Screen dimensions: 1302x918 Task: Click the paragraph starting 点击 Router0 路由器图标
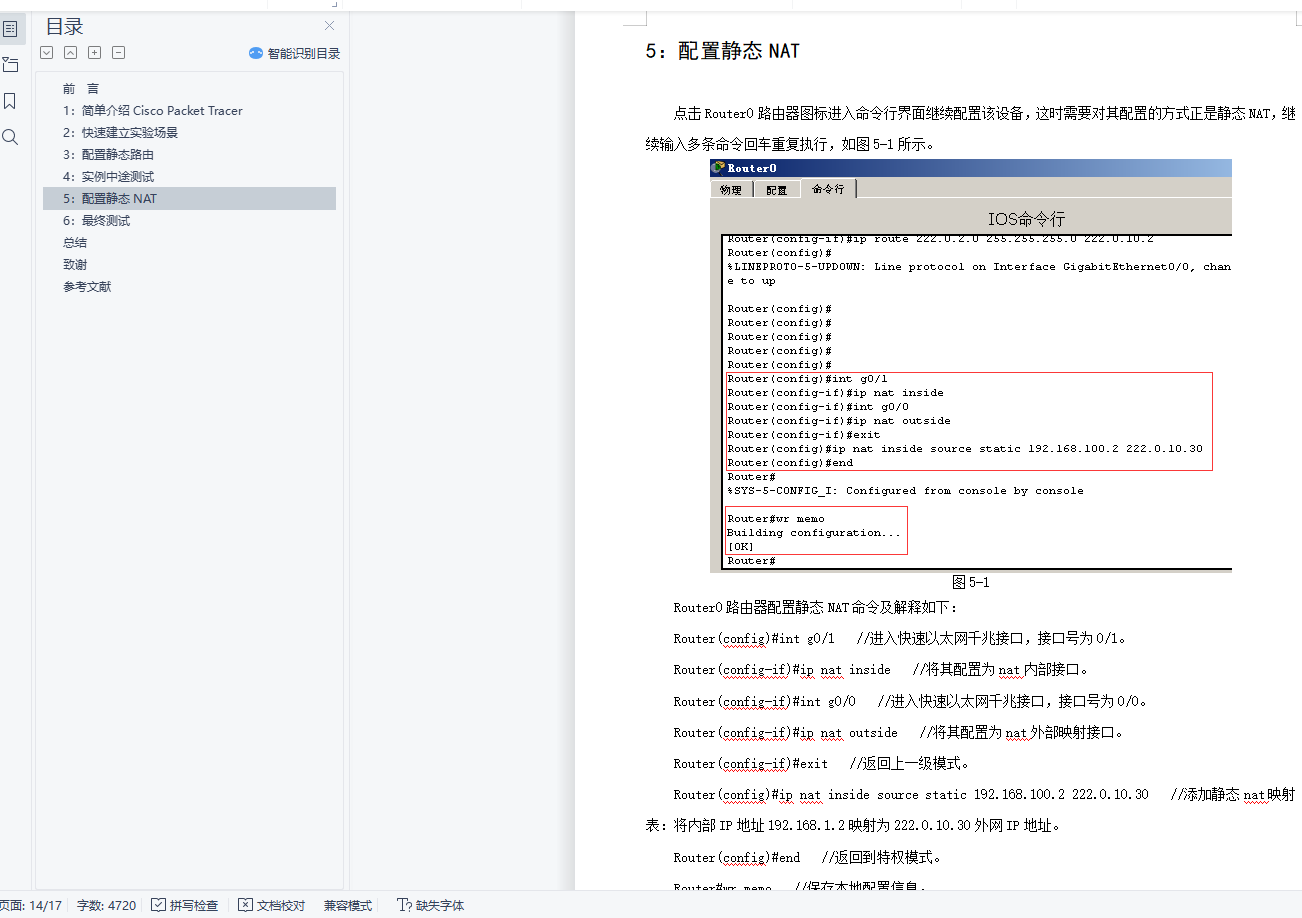[x=971, y=128]
